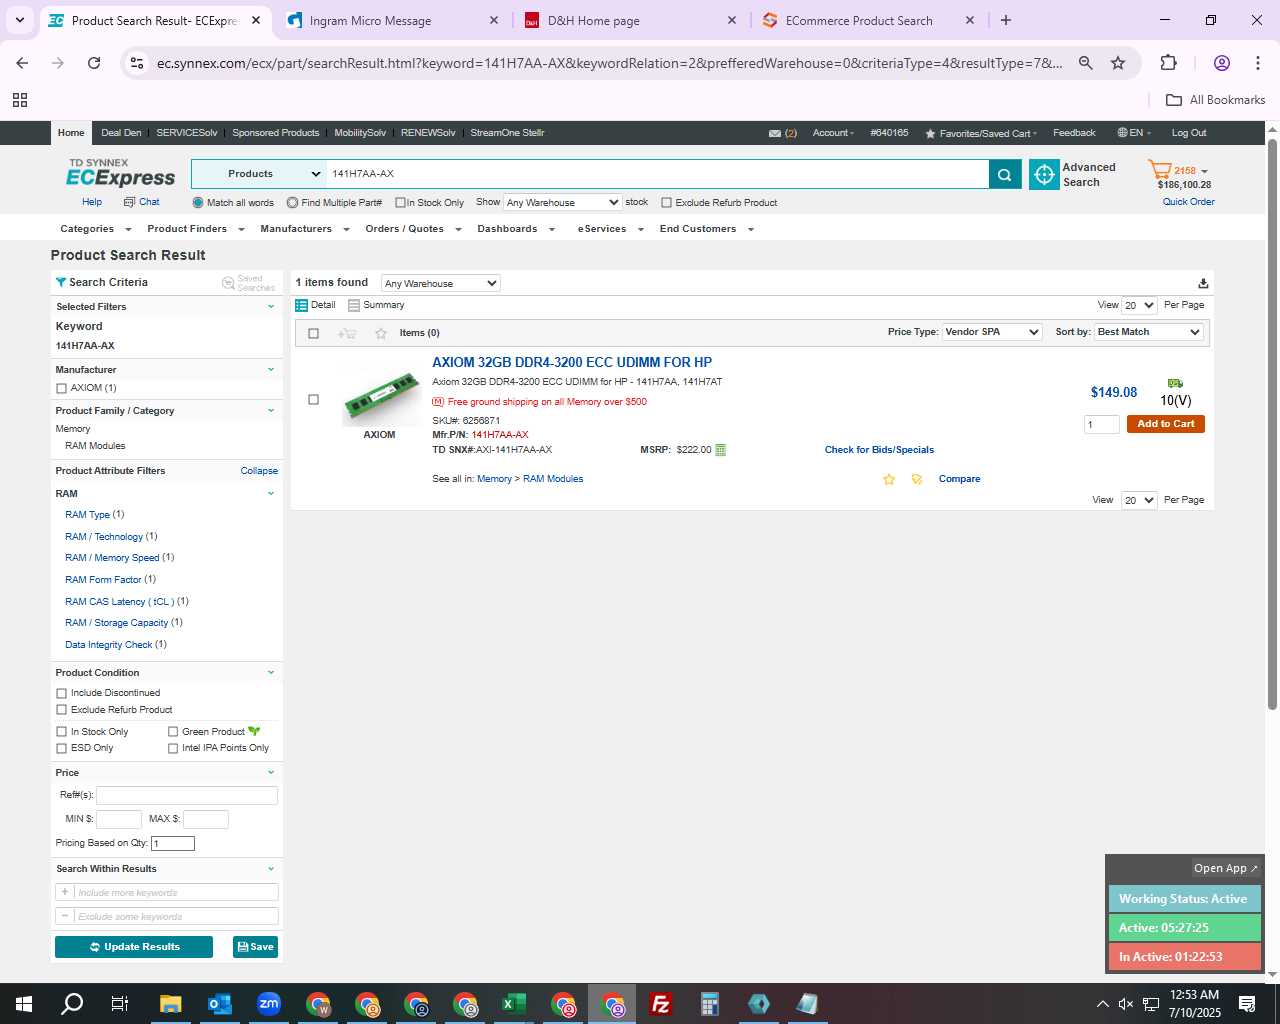The height and width of the screenshot is (1024, 1280).
Task: Check Green Product filter
Action: [173, 732]
